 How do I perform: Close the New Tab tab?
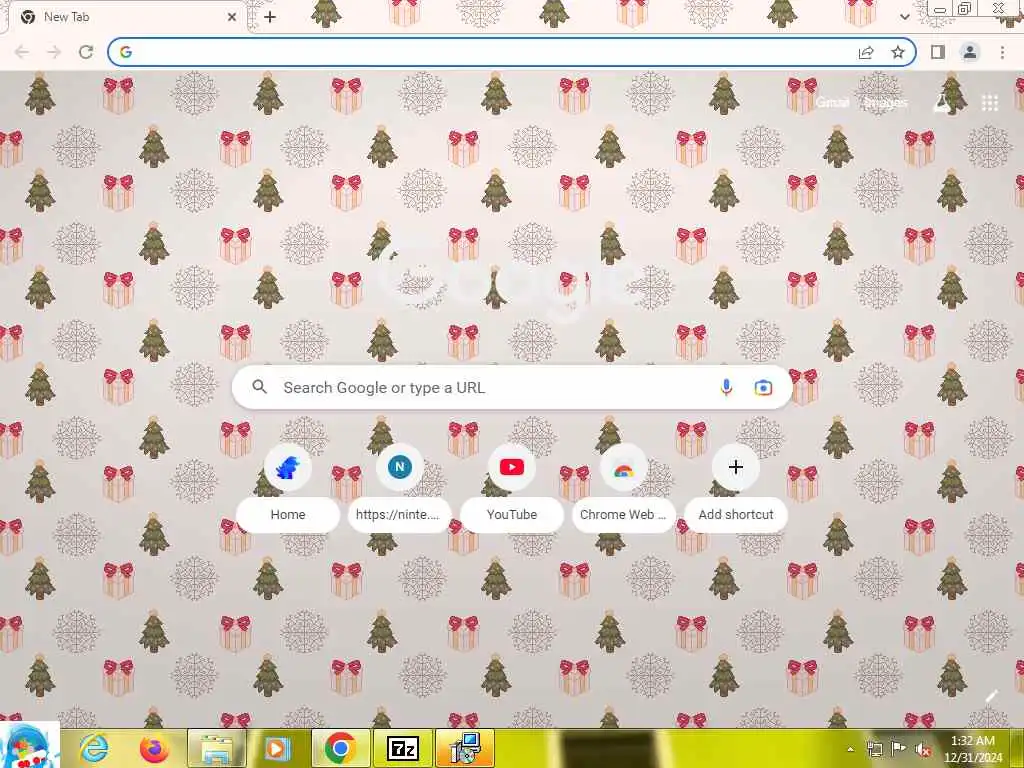pos(232,17)
